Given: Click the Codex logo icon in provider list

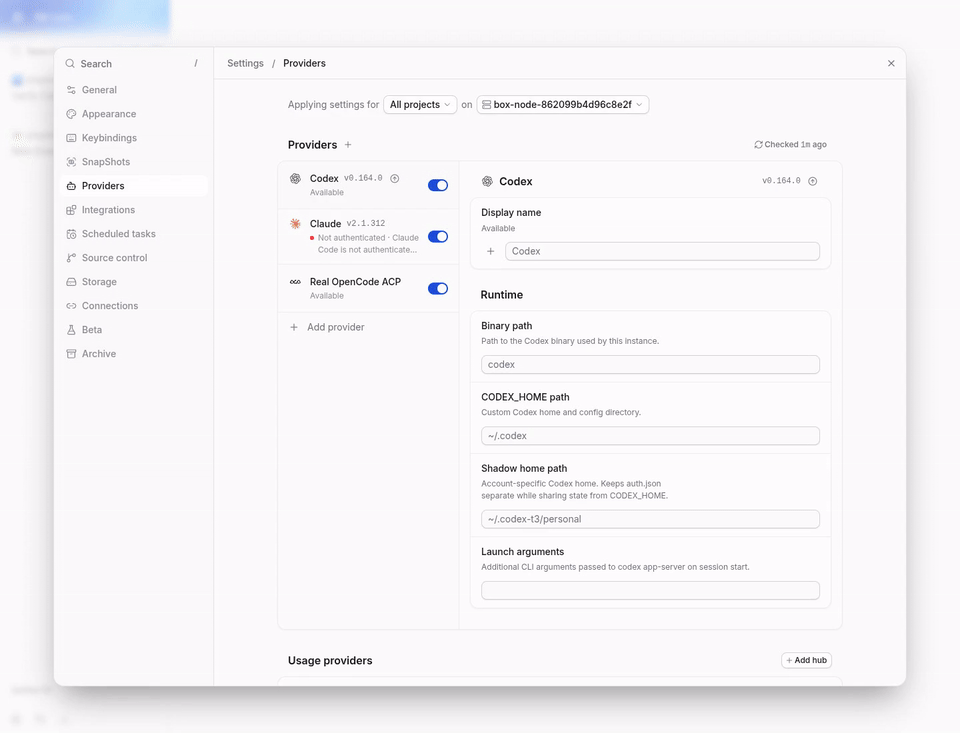Looking at the screenshot, I should (295, 178).
